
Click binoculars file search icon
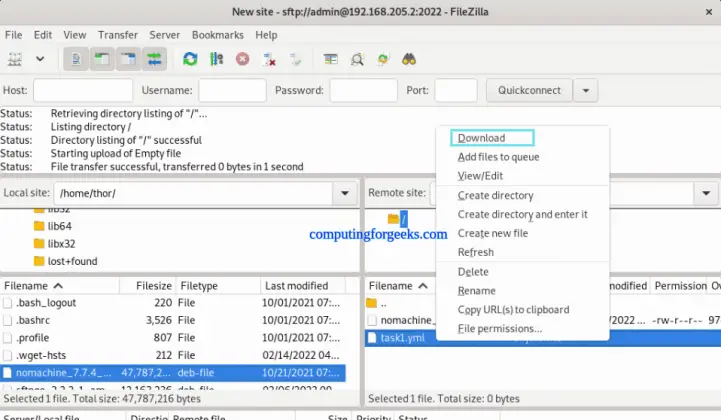tap(408, 59)
